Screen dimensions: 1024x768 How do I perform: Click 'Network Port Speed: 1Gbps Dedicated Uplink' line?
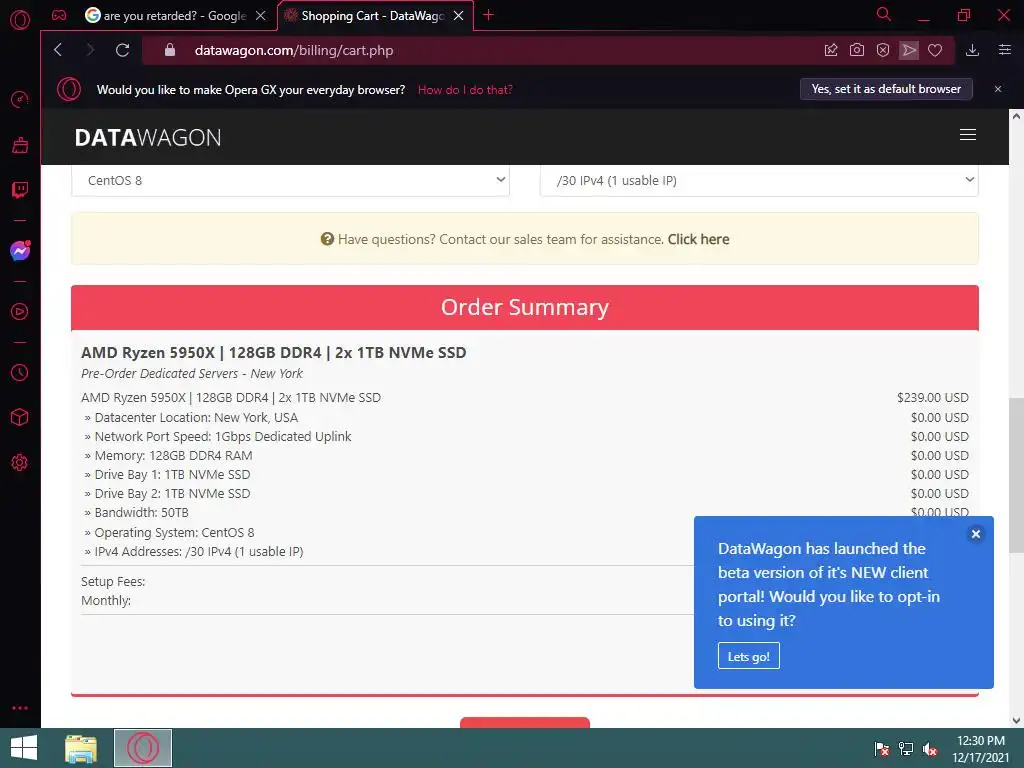click(223, 436)
